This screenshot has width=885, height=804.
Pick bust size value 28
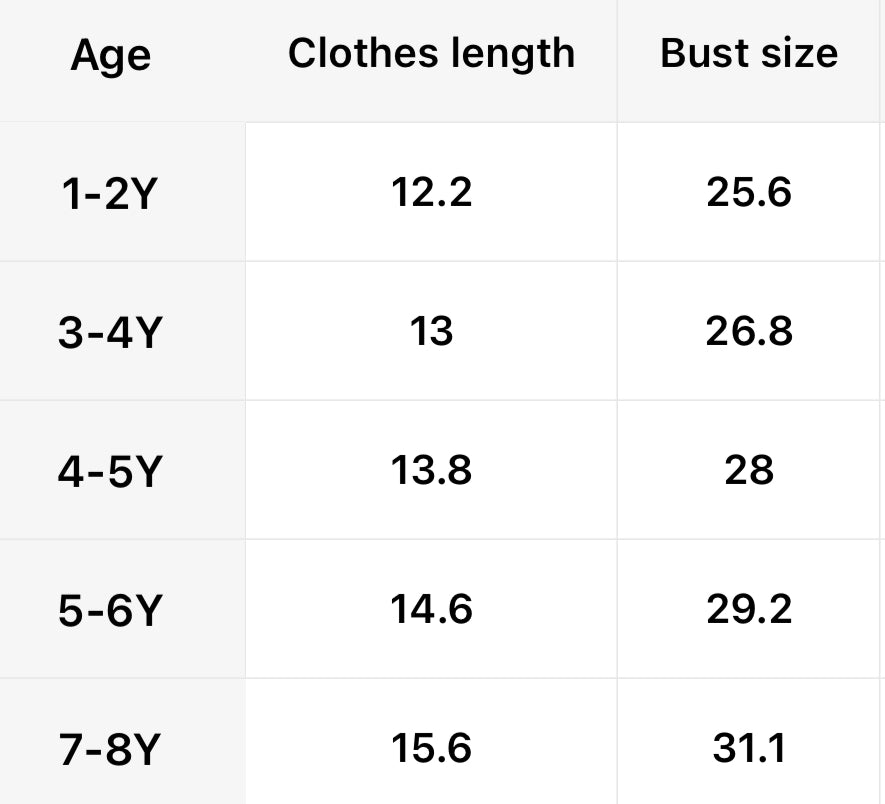(x=749, y=470)
